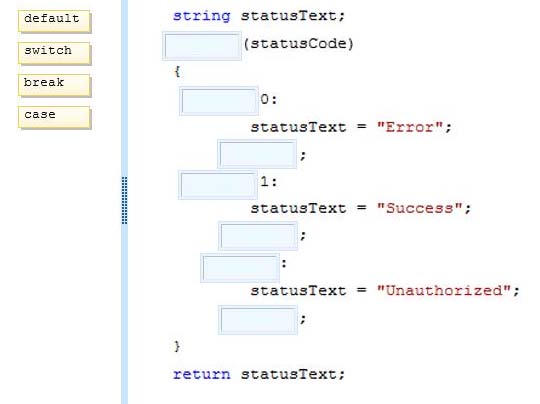Click the blank box before (statusCode)
540x404 pixels.
tap(202, 46)
